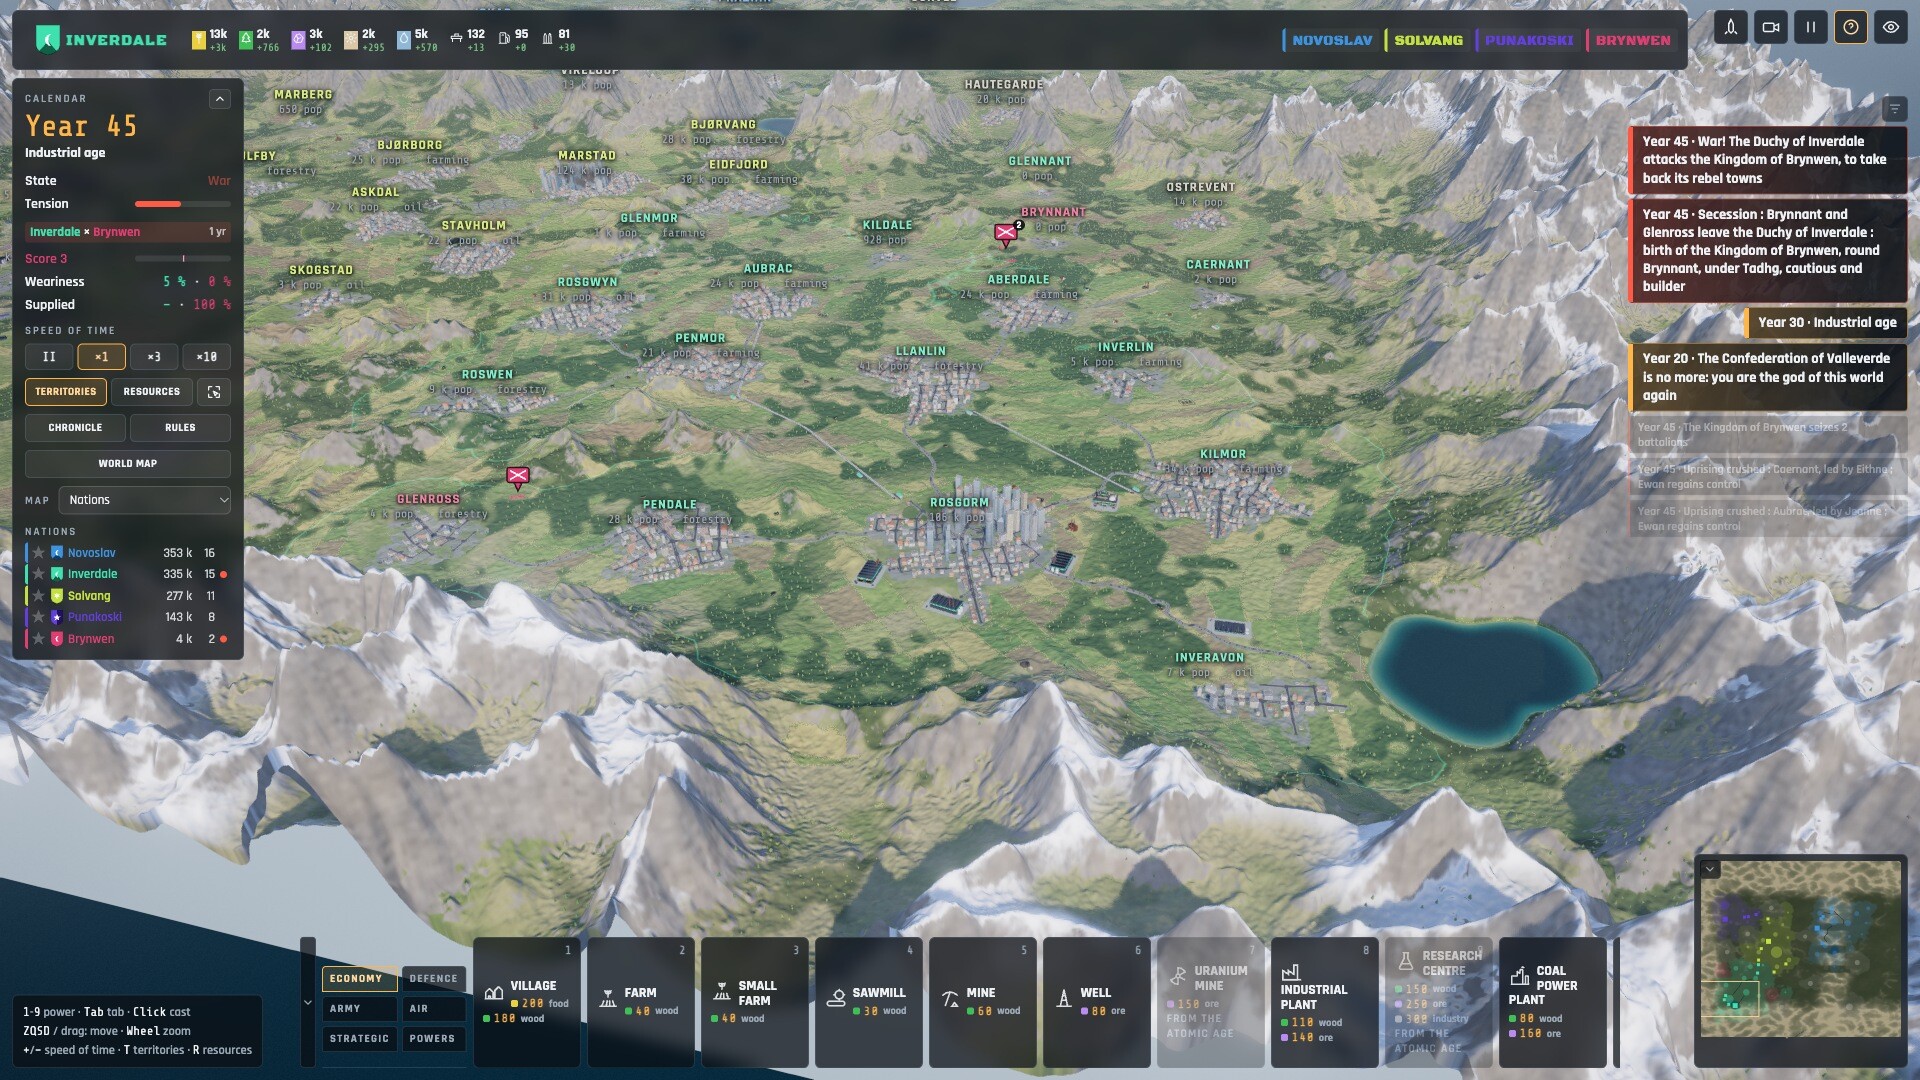Click the war Score slider bar
This screenshot has height=1080, width=1920.
coord(183,259)
